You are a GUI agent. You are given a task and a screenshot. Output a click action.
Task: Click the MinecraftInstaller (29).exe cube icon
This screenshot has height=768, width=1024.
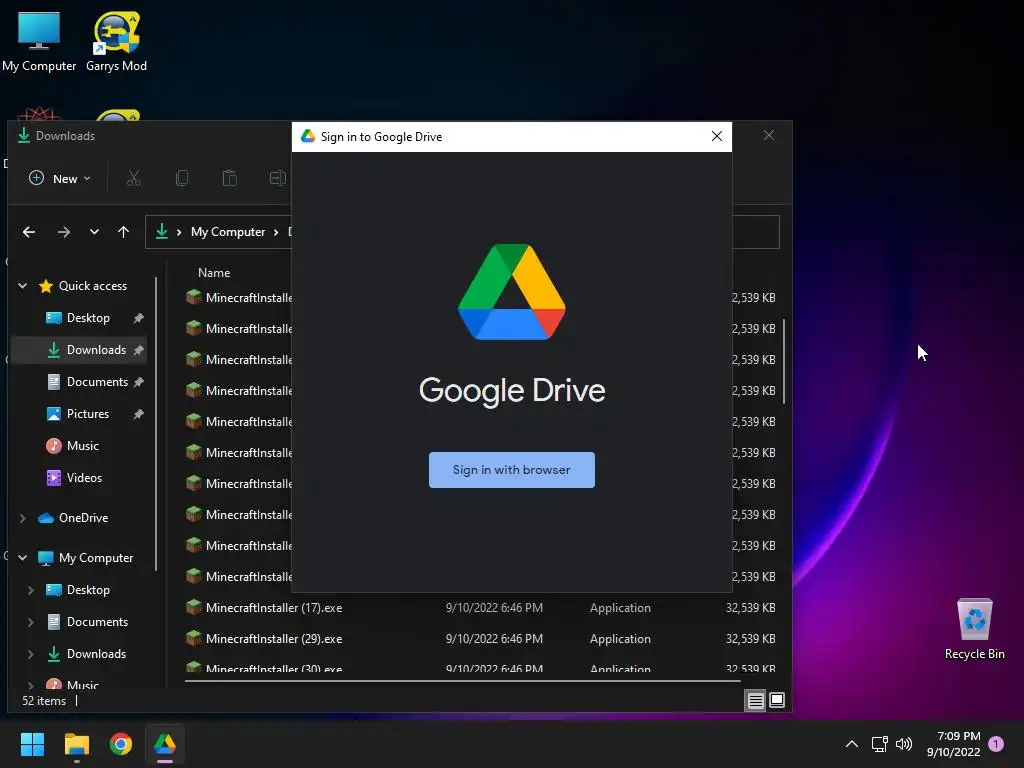(193, 638)
